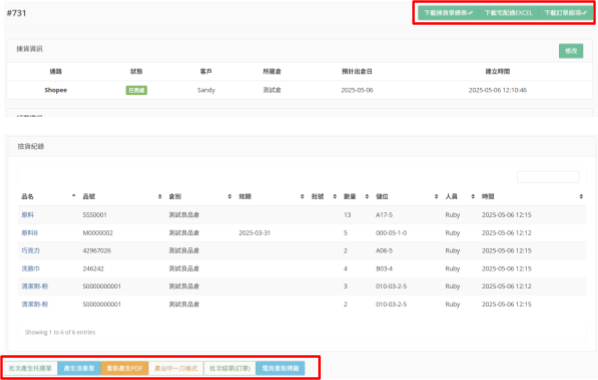Click the 批次產生托運單 button
The image size is (598, 380).
pos(30,368)
